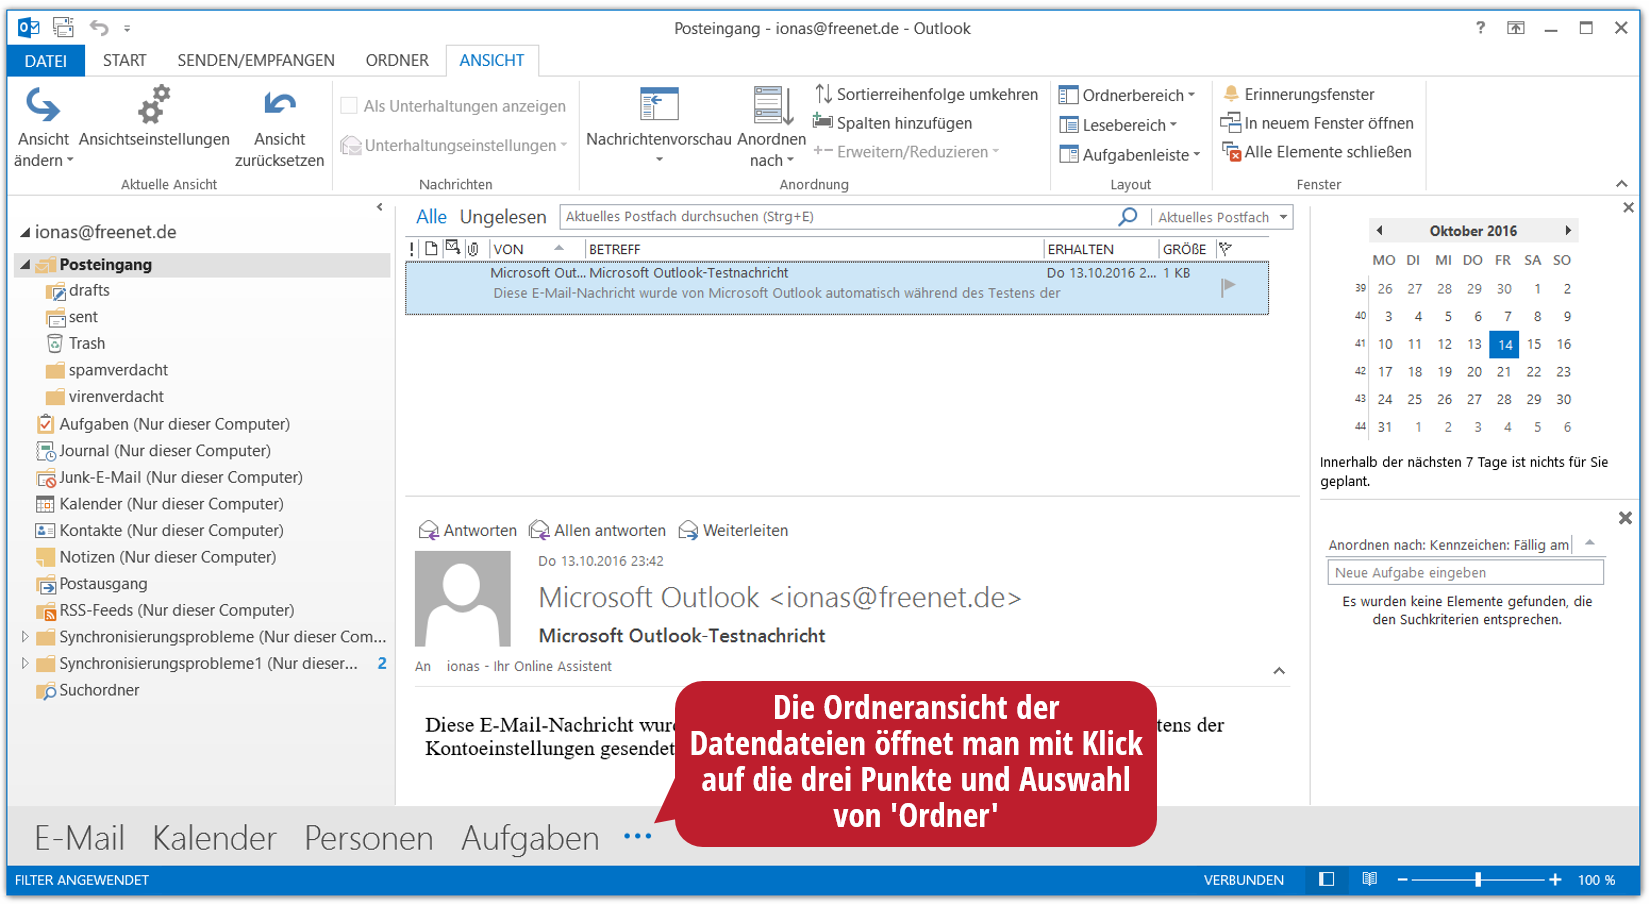Open the Ordnerbereich dropdown
The height and width of the screenshot is (905, 1650).
1127,95
